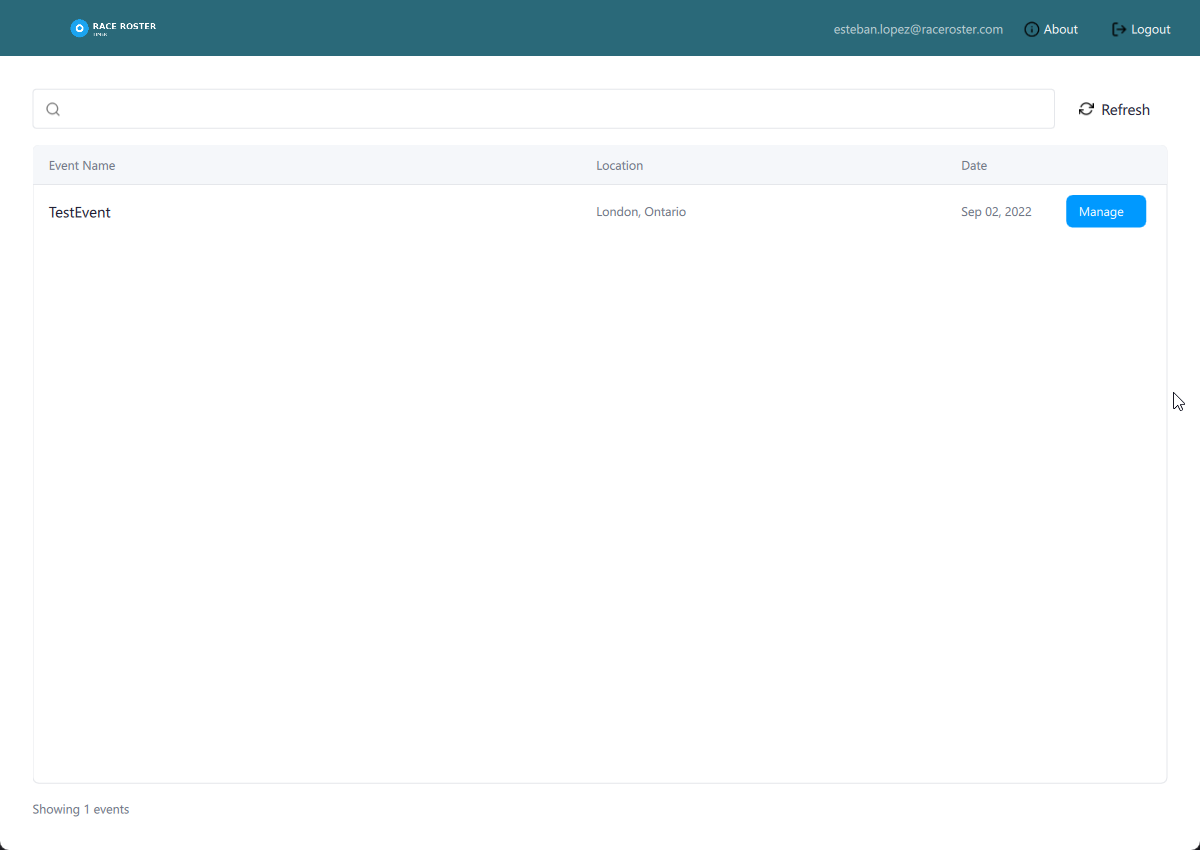Click the Date column header
The width and height of the screenshot is (1200, 850).
click(973, 165)
